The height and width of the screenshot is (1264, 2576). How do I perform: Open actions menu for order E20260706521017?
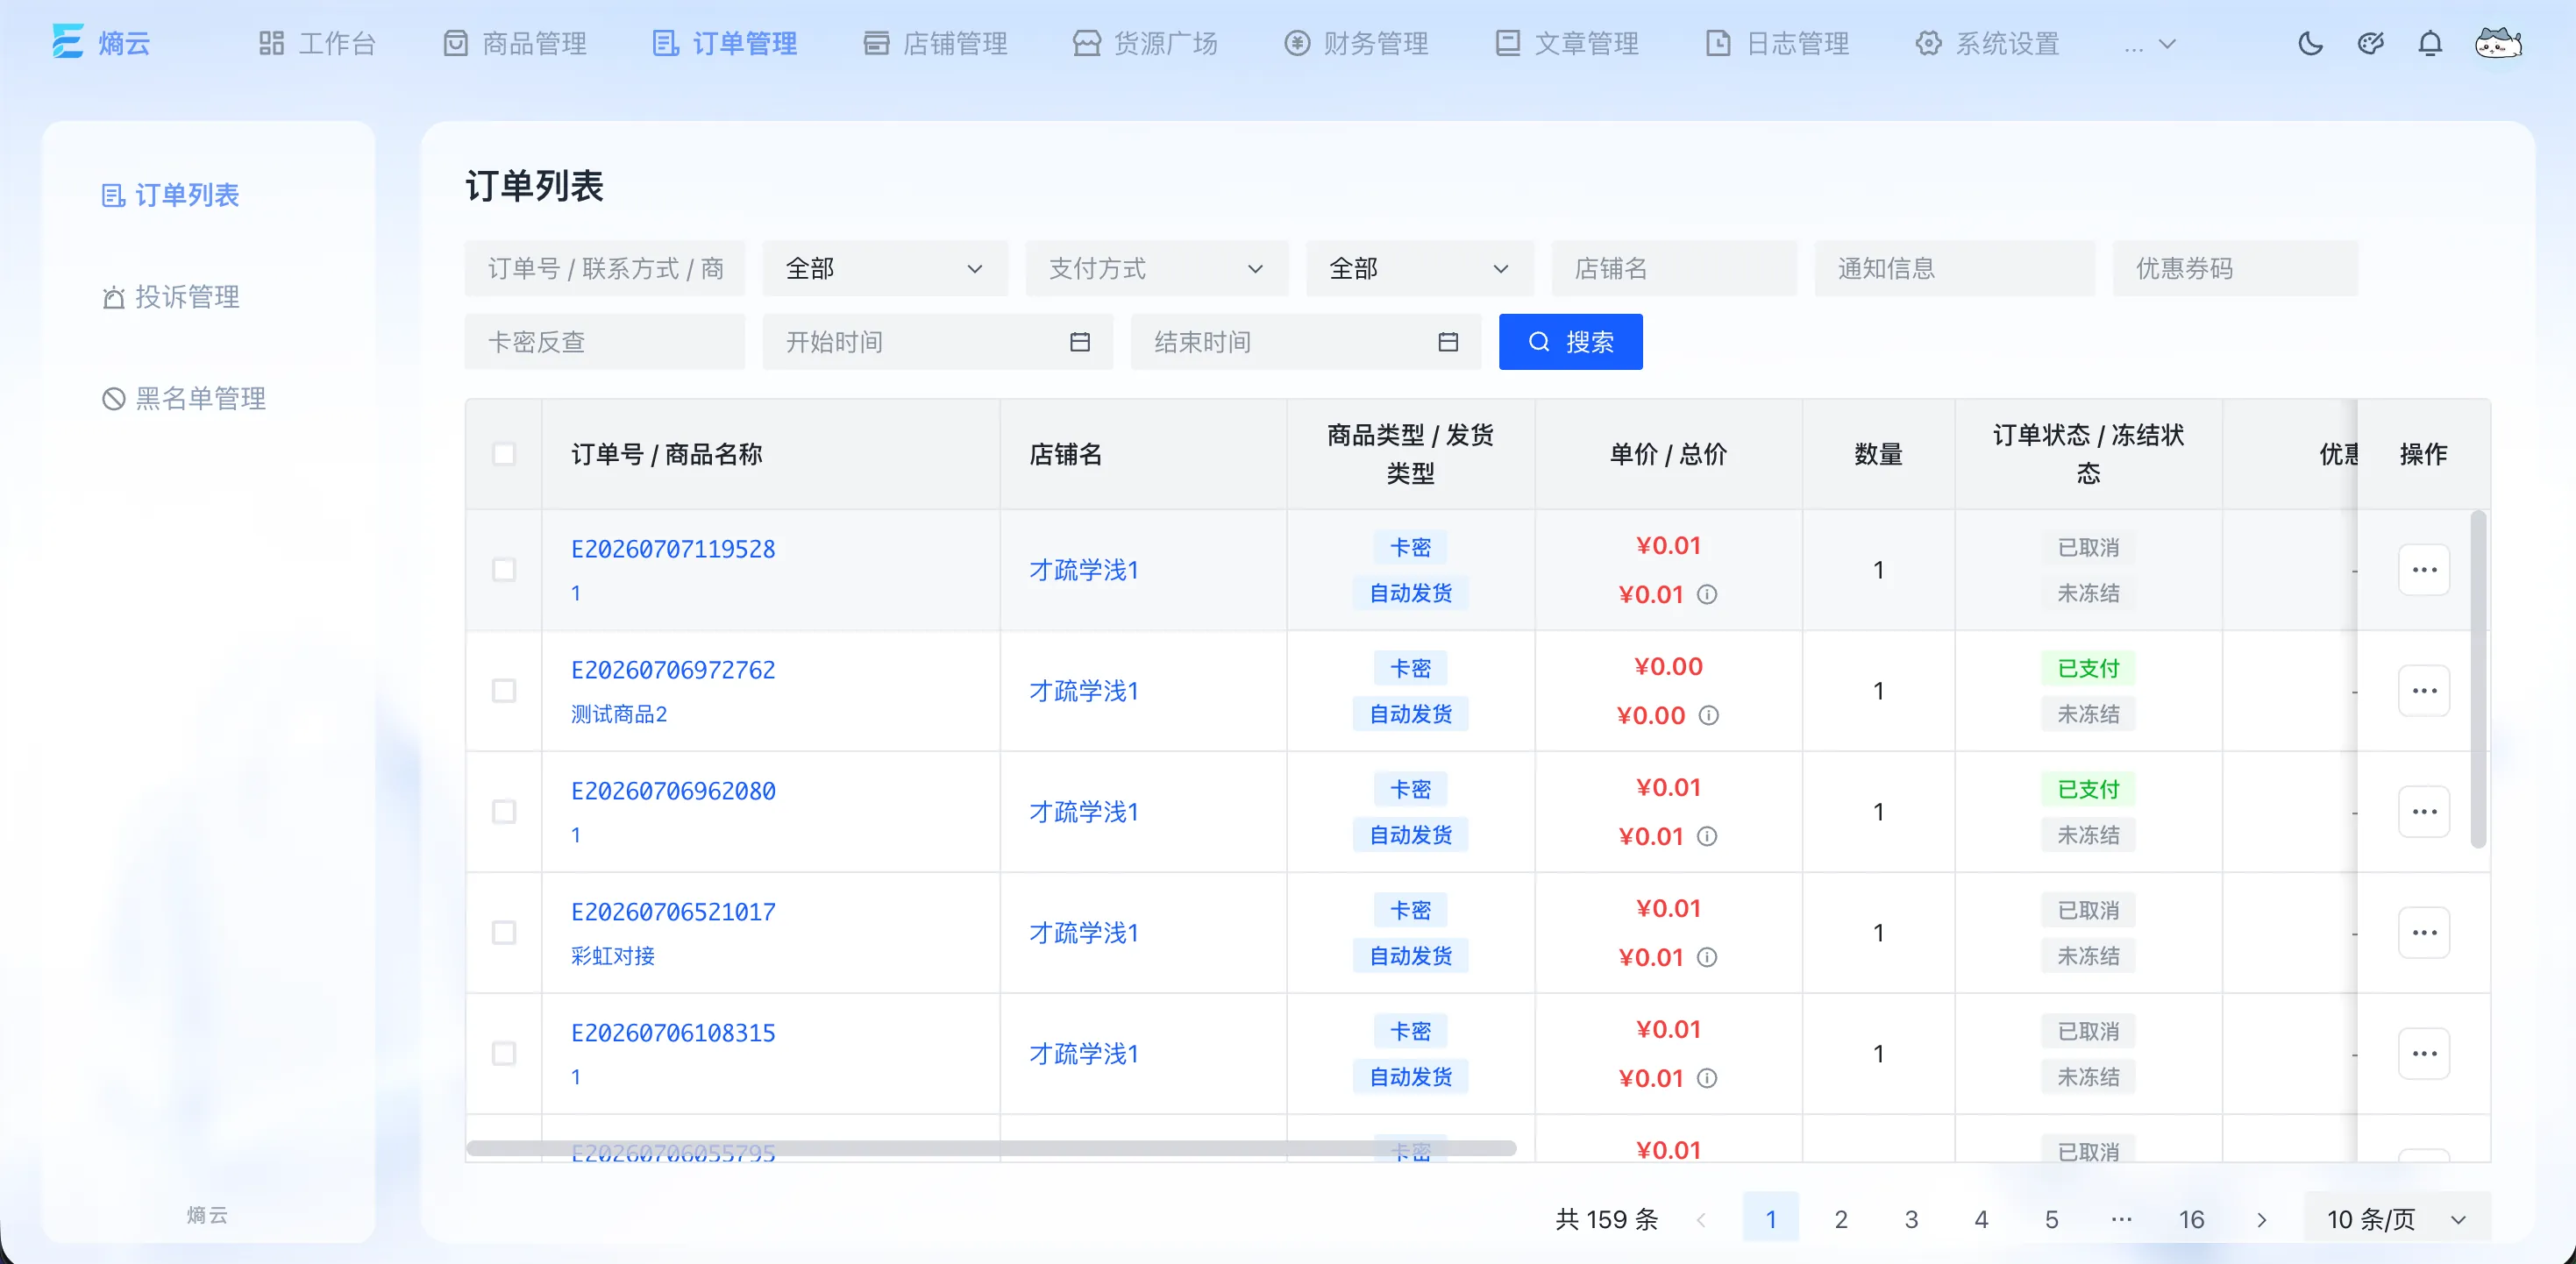coord(2424,933)
